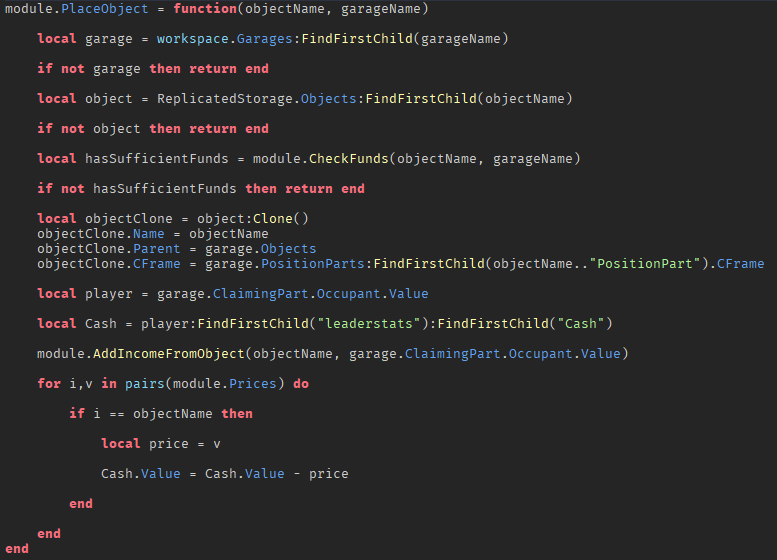Click the word CheckFunds
The height and width of the screenshot is (560, 777).
pos(349,159)
